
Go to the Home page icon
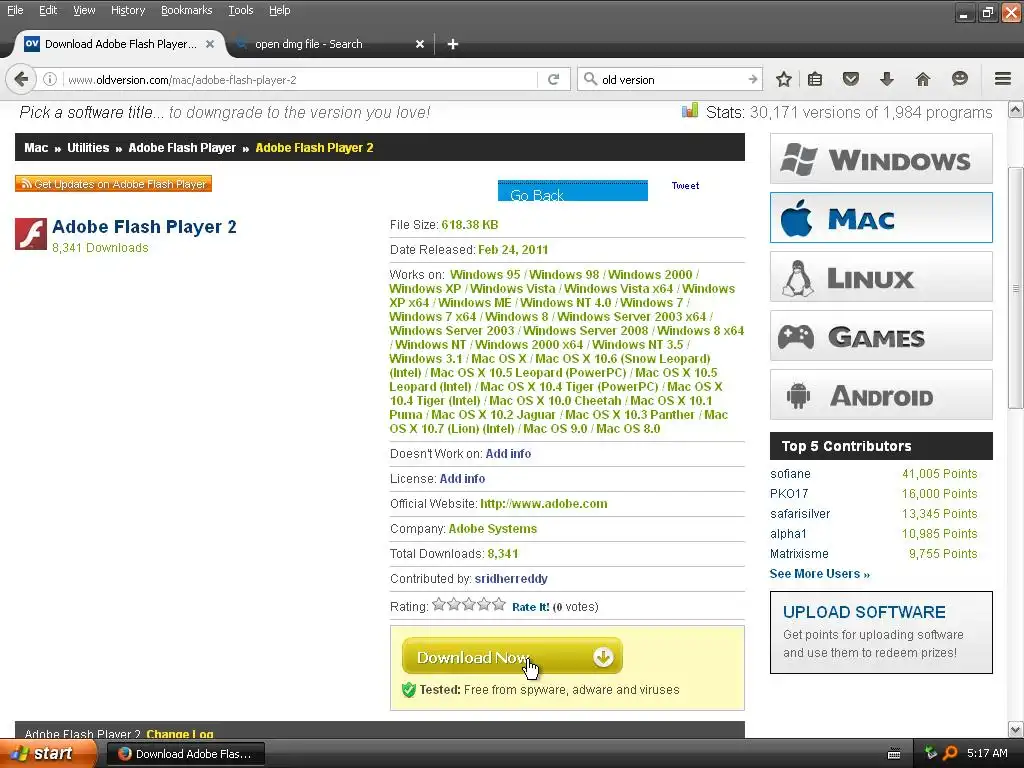pyautogui.click(x=923, y=80)
